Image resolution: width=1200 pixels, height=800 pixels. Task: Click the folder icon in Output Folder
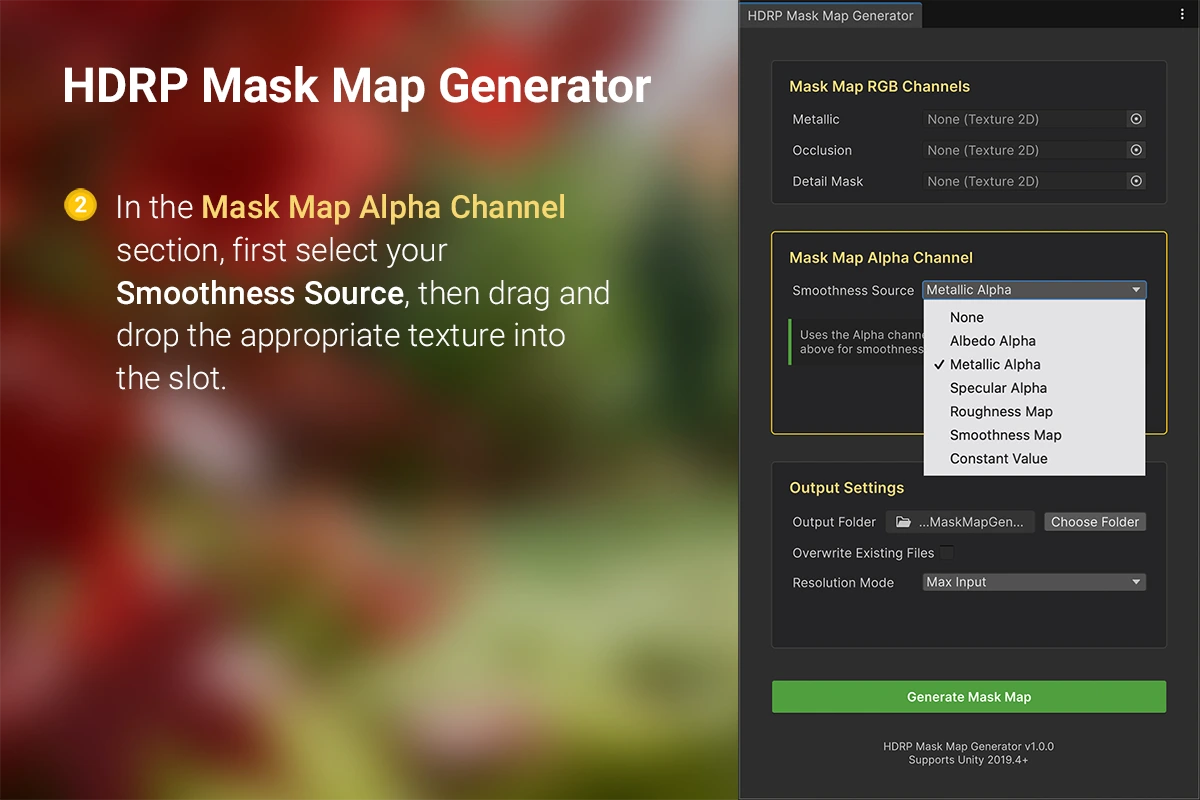pos(903,522)
